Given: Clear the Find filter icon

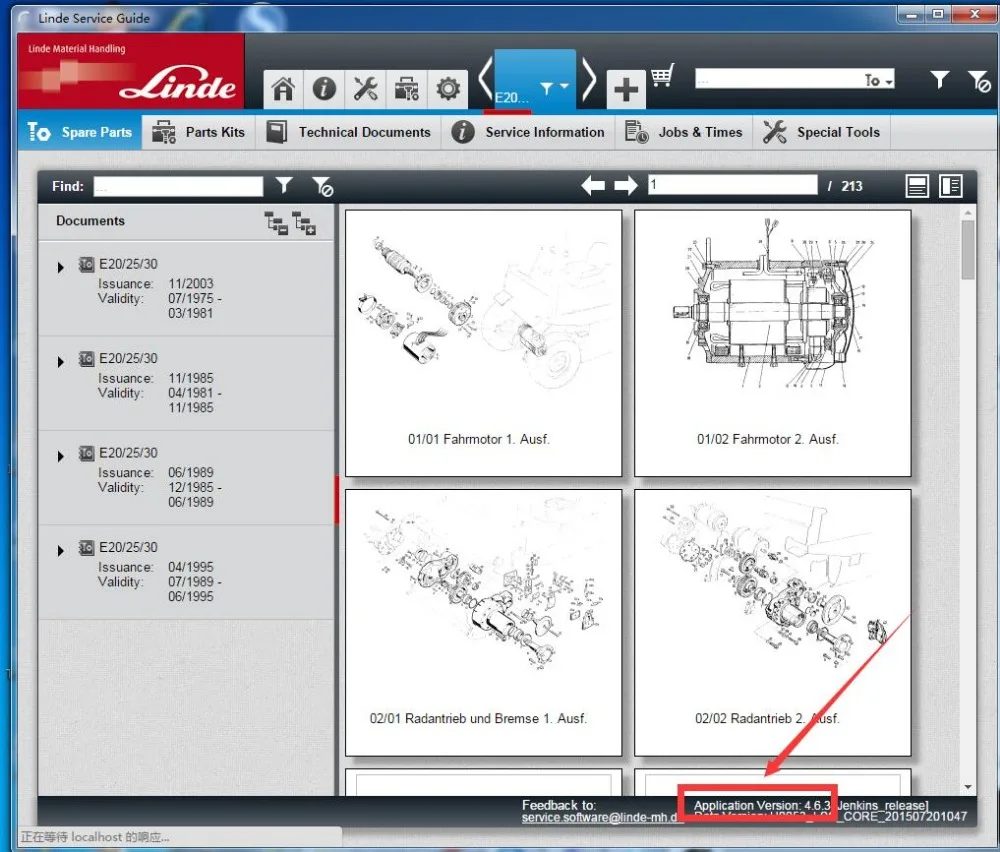Looking at the screenshot, I should click(x=323, y=186).
